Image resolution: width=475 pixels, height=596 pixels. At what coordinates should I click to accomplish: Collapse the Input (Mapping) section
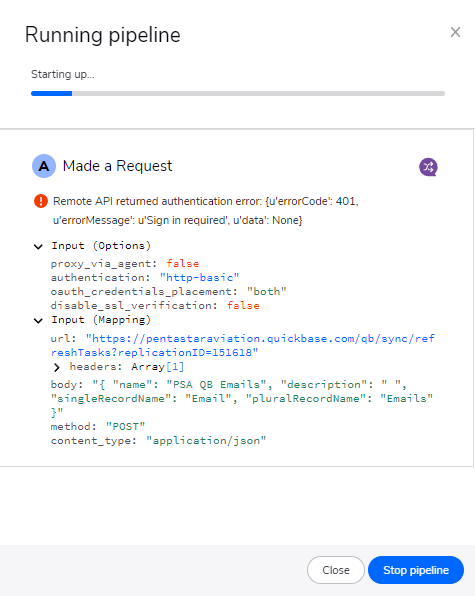pos(38,320)
